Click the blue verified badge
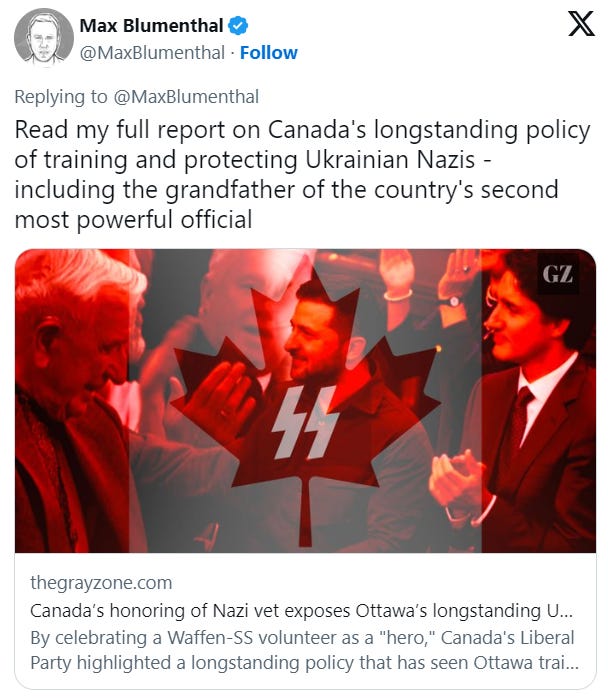The image size is (608, 698). coord(238,26)
